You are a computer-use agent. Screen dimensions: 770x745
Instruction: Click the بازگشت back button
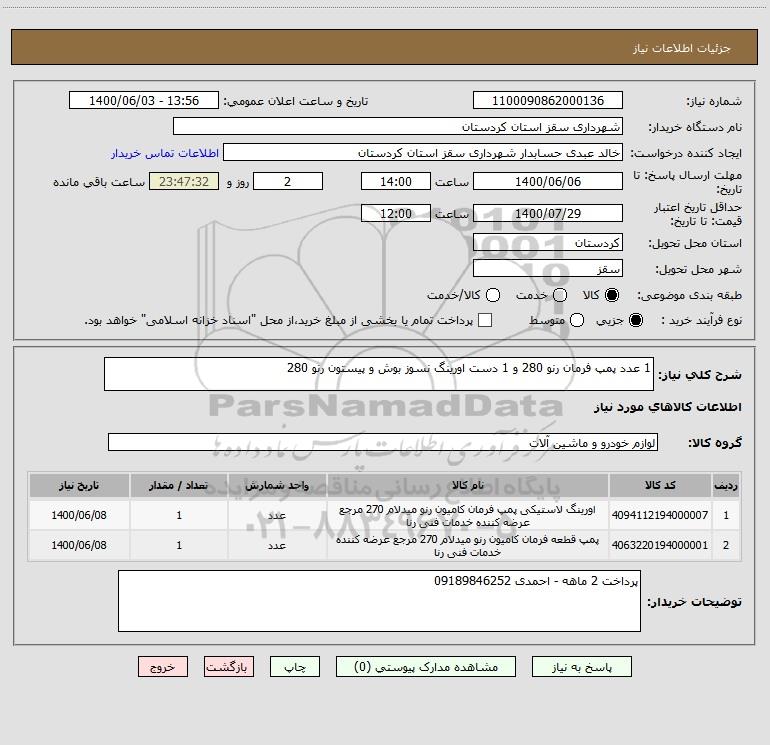click(229, 667)
